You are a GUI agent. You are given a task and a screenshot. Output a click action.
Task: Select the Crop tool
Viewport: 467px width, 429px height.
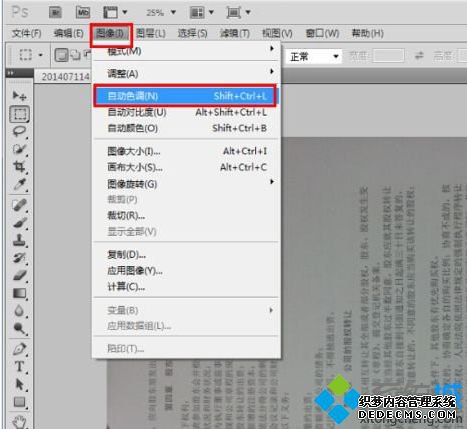pyautogui.click(x=20, y=166)
